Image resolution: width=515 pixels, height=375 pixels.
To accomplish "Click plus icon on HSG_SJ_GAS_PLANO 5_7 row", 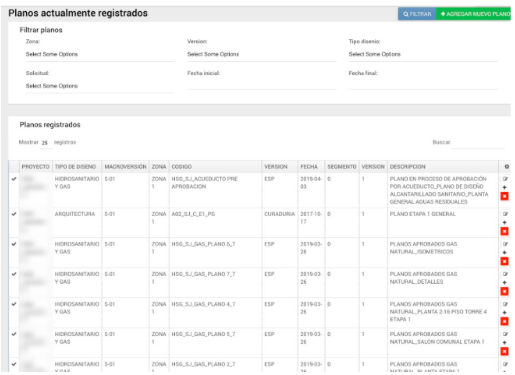I will point(505,342).
